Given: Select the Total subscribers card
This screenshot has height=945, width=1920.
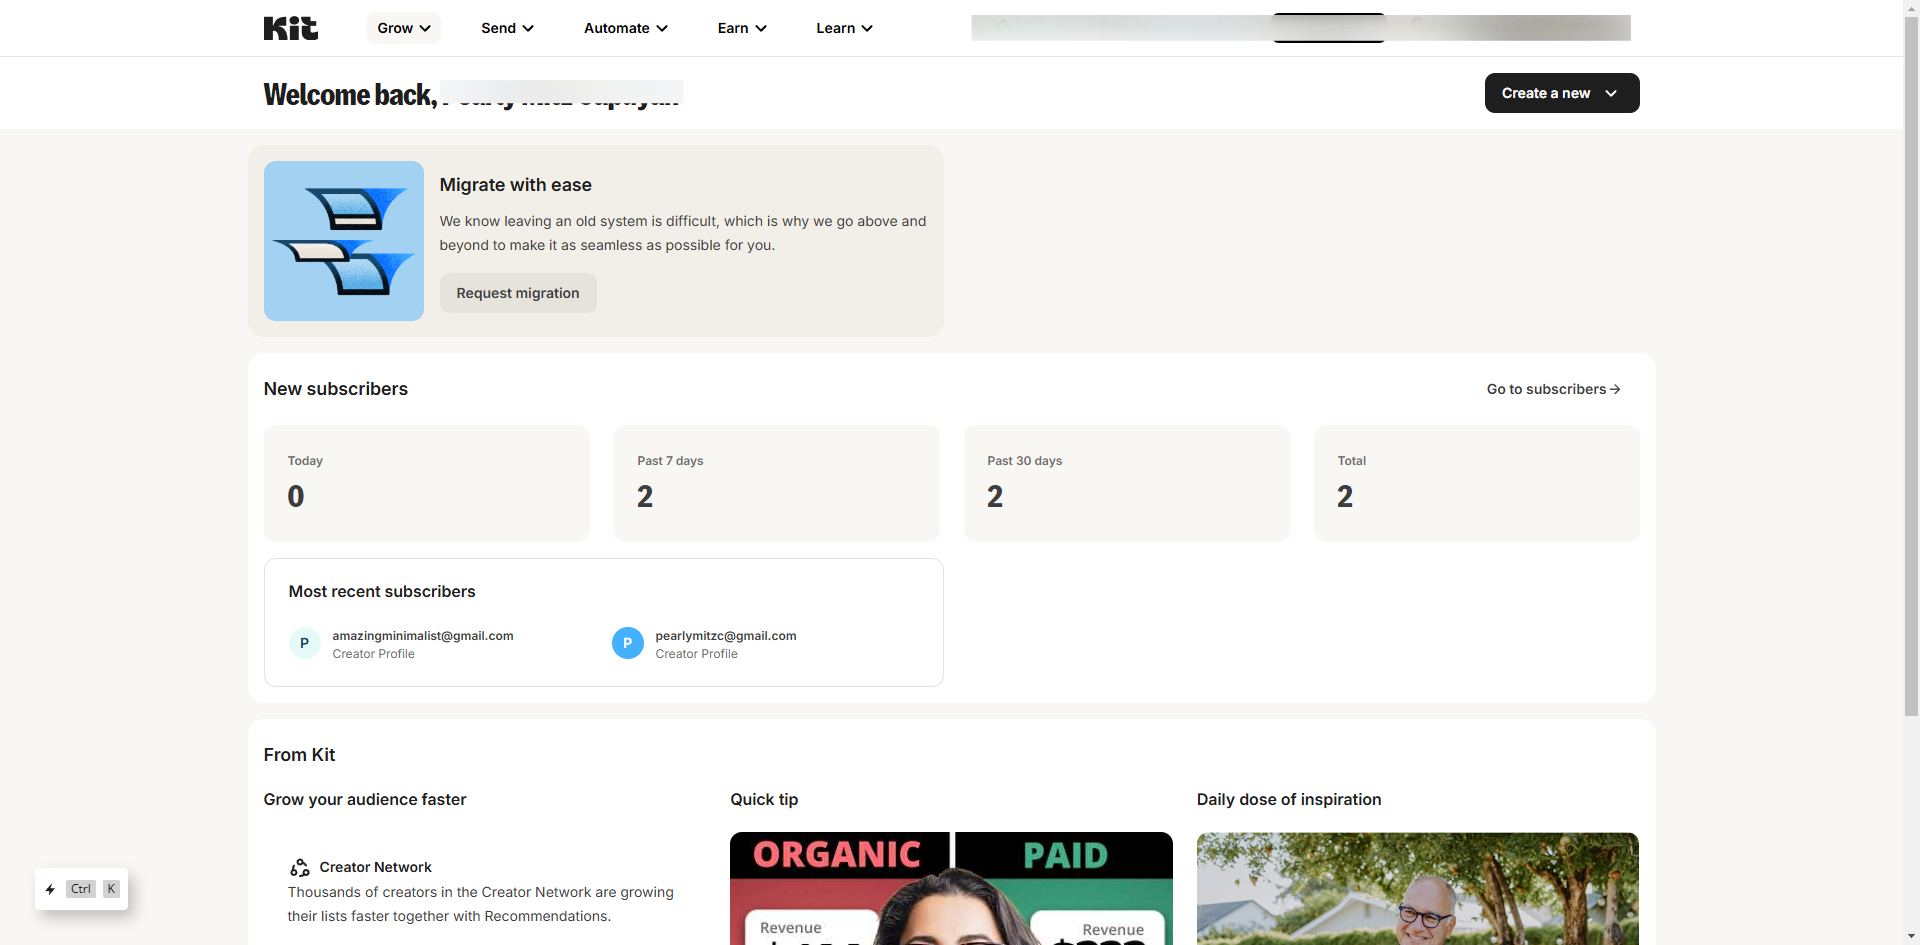Looking at the screenshot, I should pyautogui.click(x=1477, y=483).
